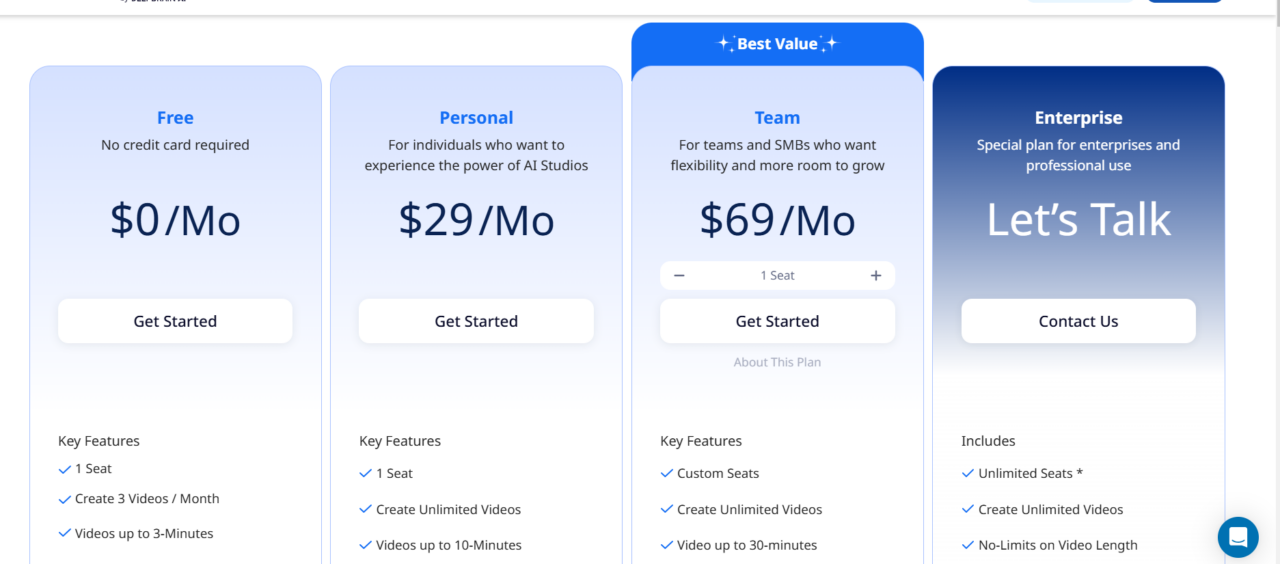The height and width of the screenshot is (564, 1280).
Task: Click the Enterprise plan heading
Action: (x=1078, y=118)
